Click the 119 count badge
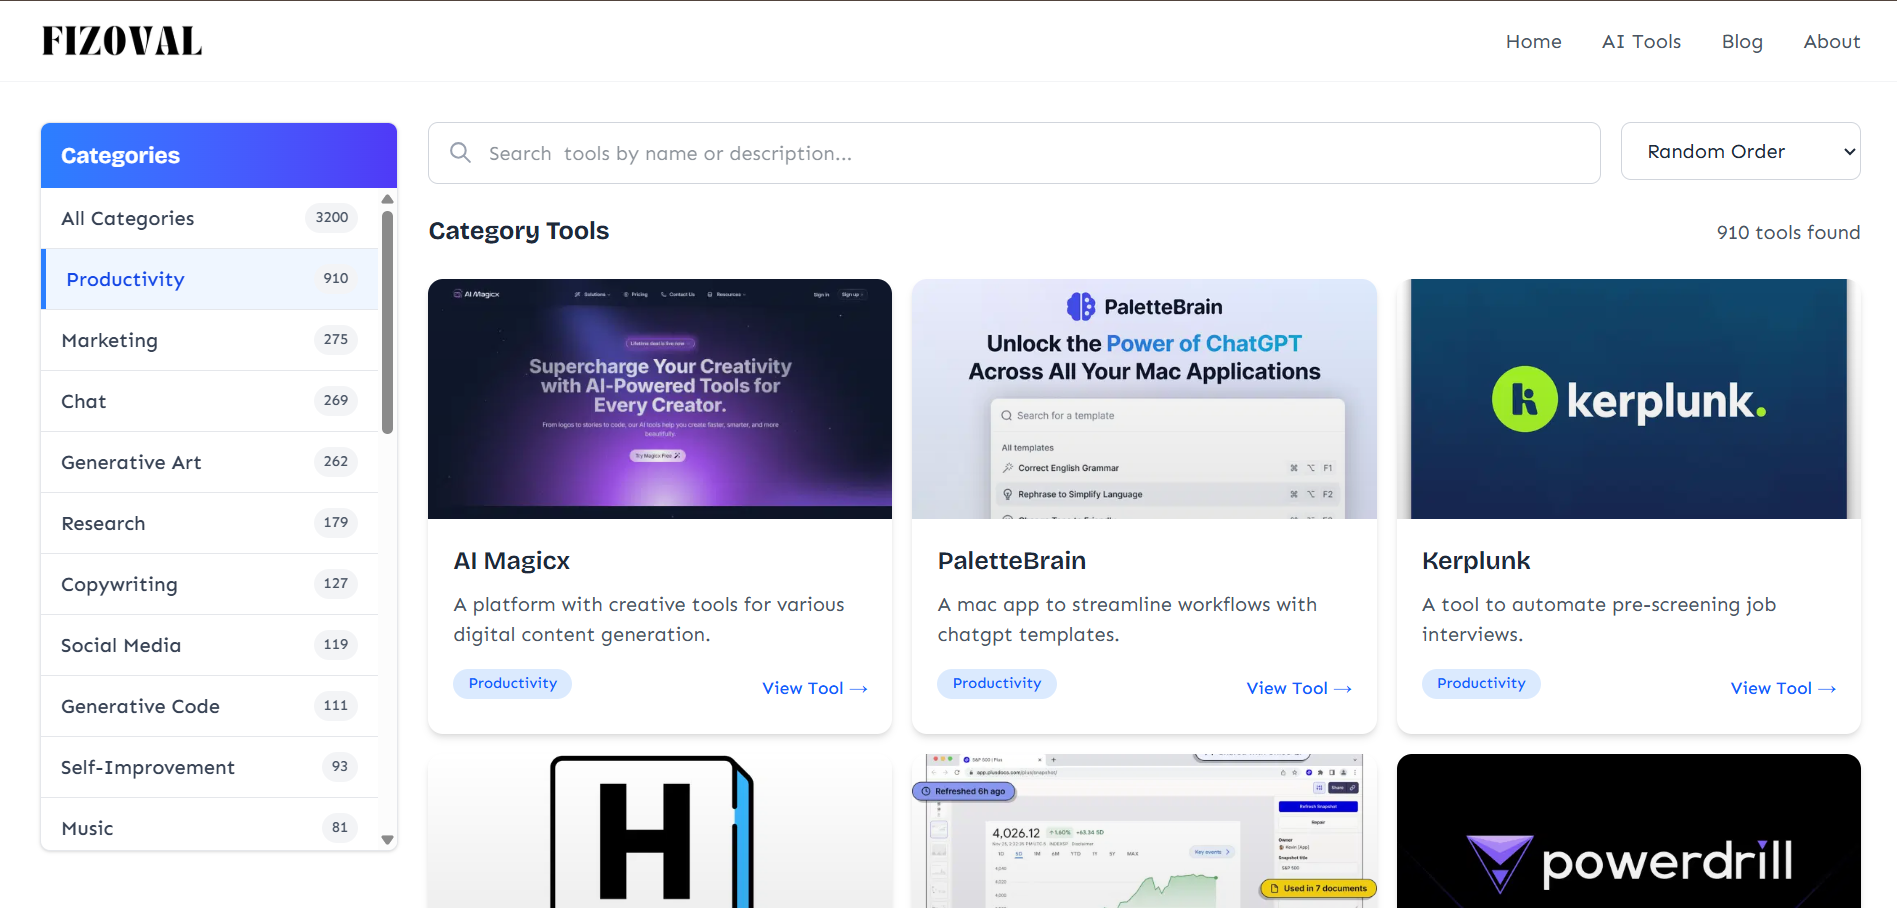Screen dimensions: 1897x908 [336, 644]
